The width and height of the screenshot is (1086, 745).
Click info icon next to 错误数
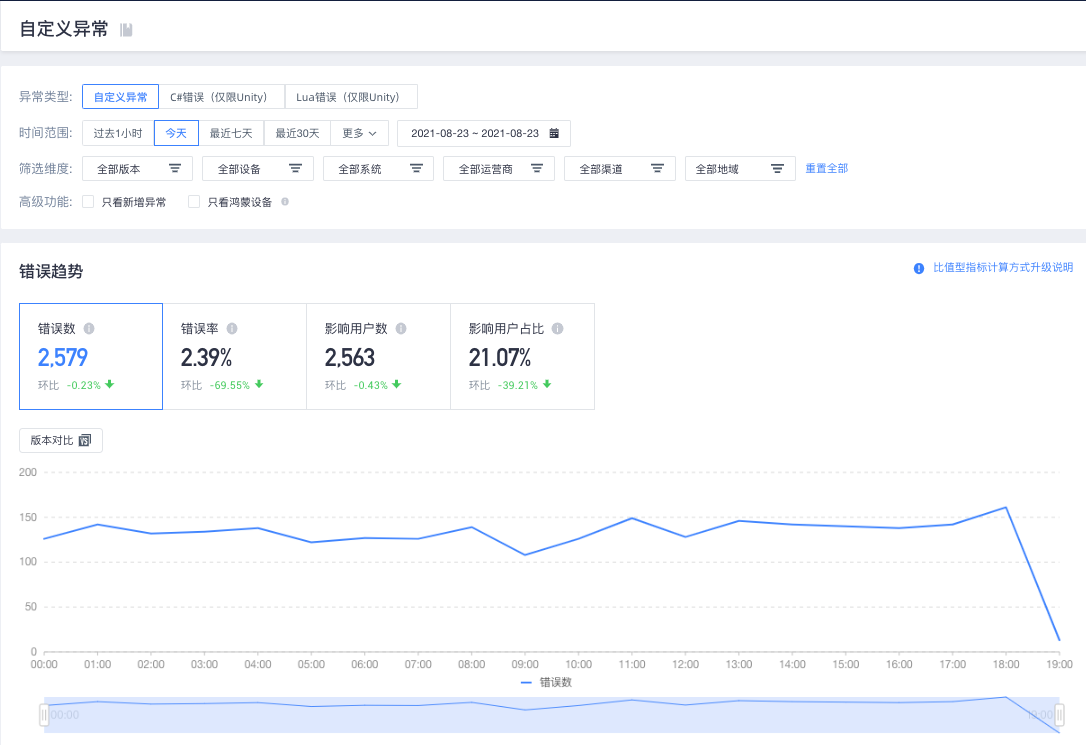point(89,329)
